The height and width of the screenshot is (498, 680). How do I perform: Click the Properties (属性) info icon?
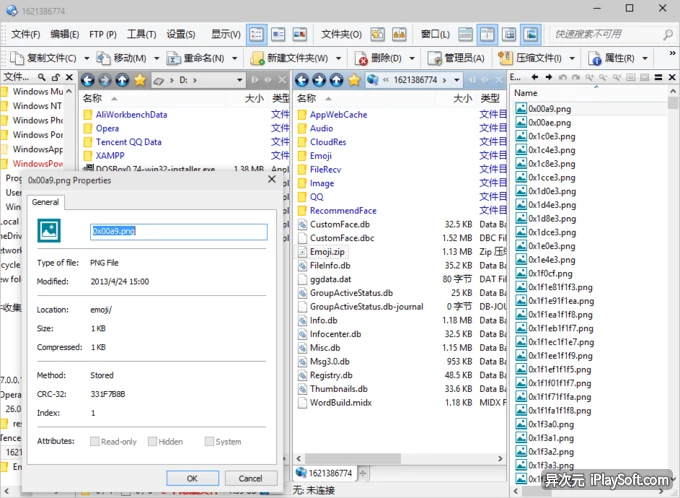click(x=594, y=58)
